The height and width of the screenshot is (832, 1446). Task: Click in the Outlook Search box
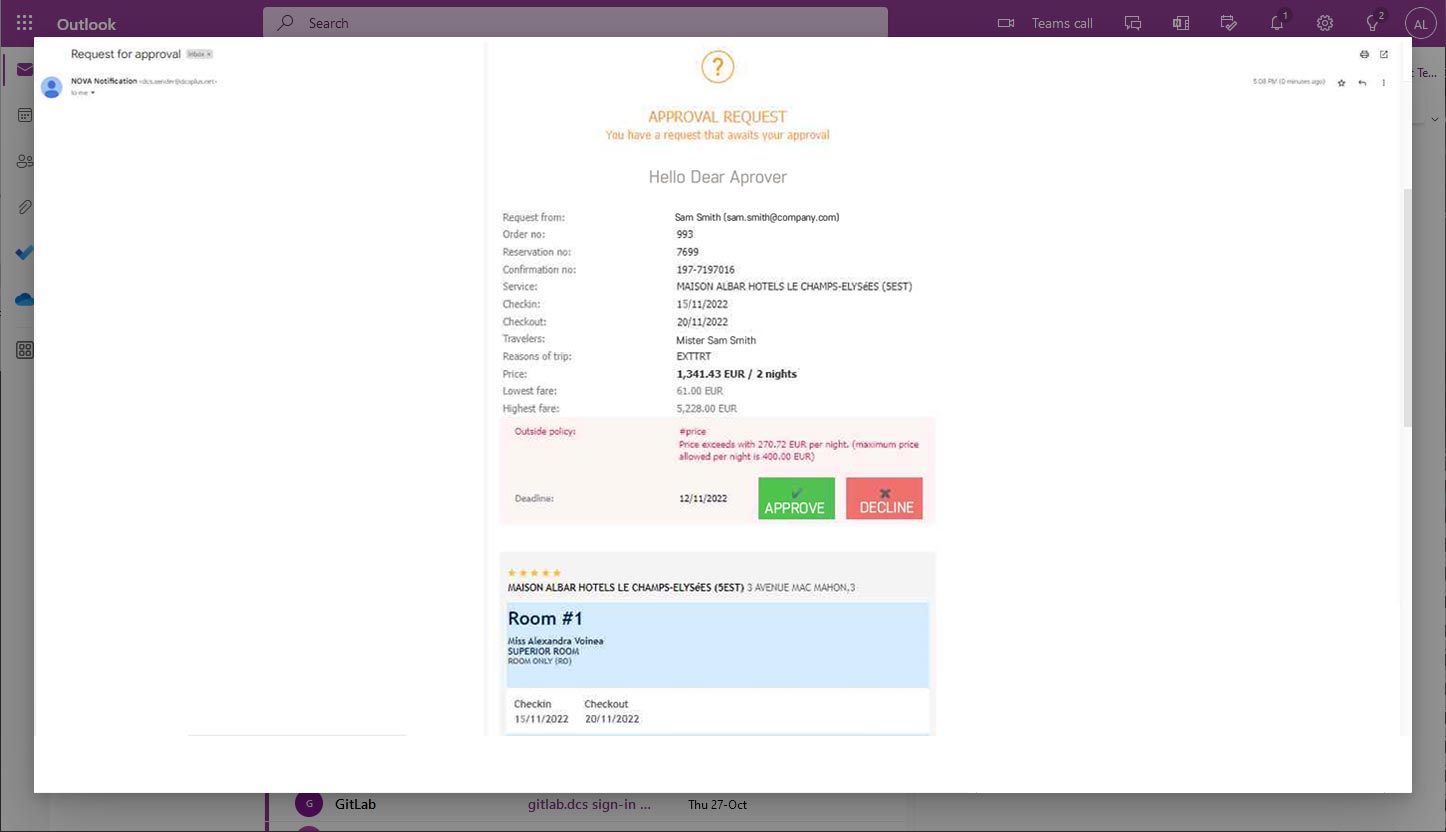pyautogui.click(x=575, y=22)
